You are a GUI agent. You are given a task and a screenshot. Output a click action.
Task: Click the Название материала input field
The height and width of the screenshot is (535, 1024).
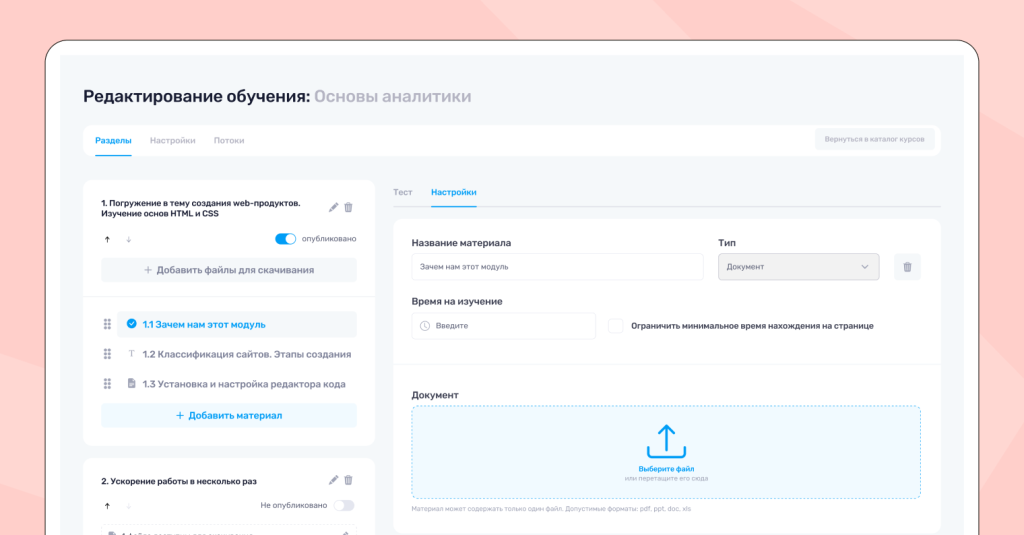point(557,267)
